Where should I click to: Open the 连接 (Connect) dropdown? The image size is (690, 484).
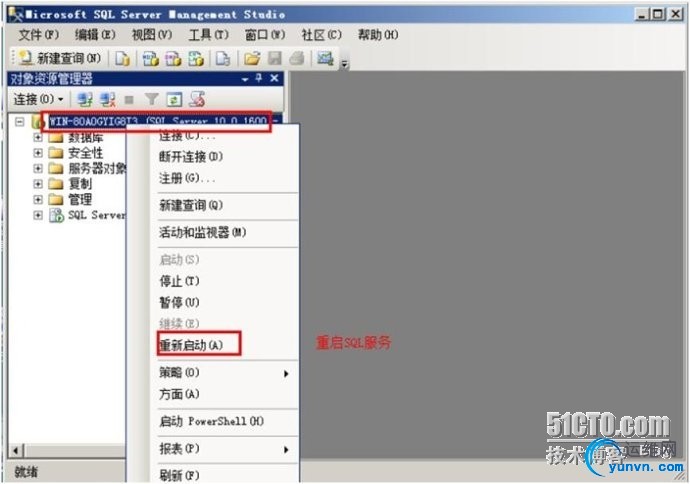(38, 99)
